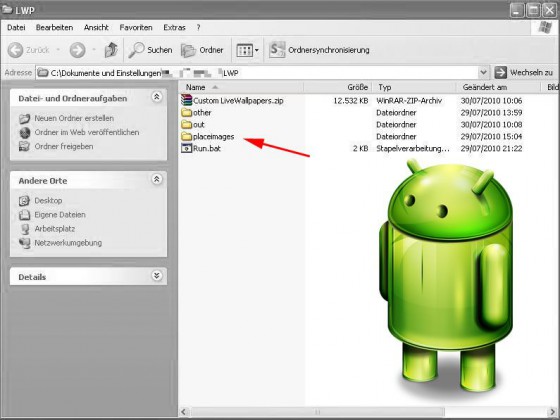Click the Custom LiveWallpapers.zip file name
The image size is (560, 420).
point(238,101)
